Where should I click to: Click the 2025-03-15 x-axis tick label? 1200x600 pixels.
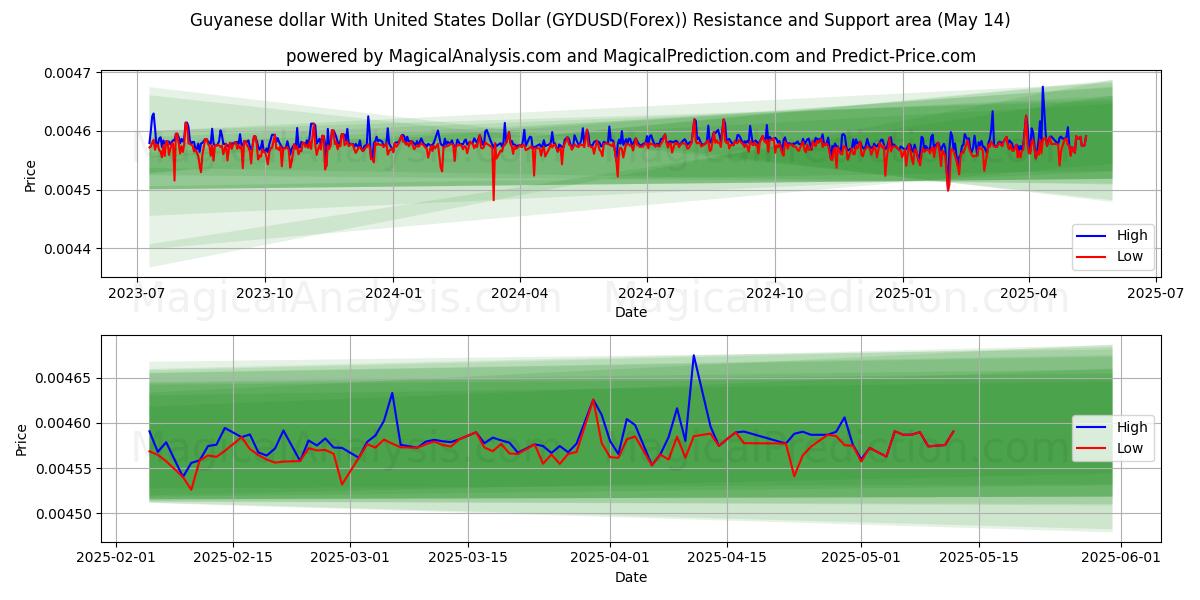(468, 558)
